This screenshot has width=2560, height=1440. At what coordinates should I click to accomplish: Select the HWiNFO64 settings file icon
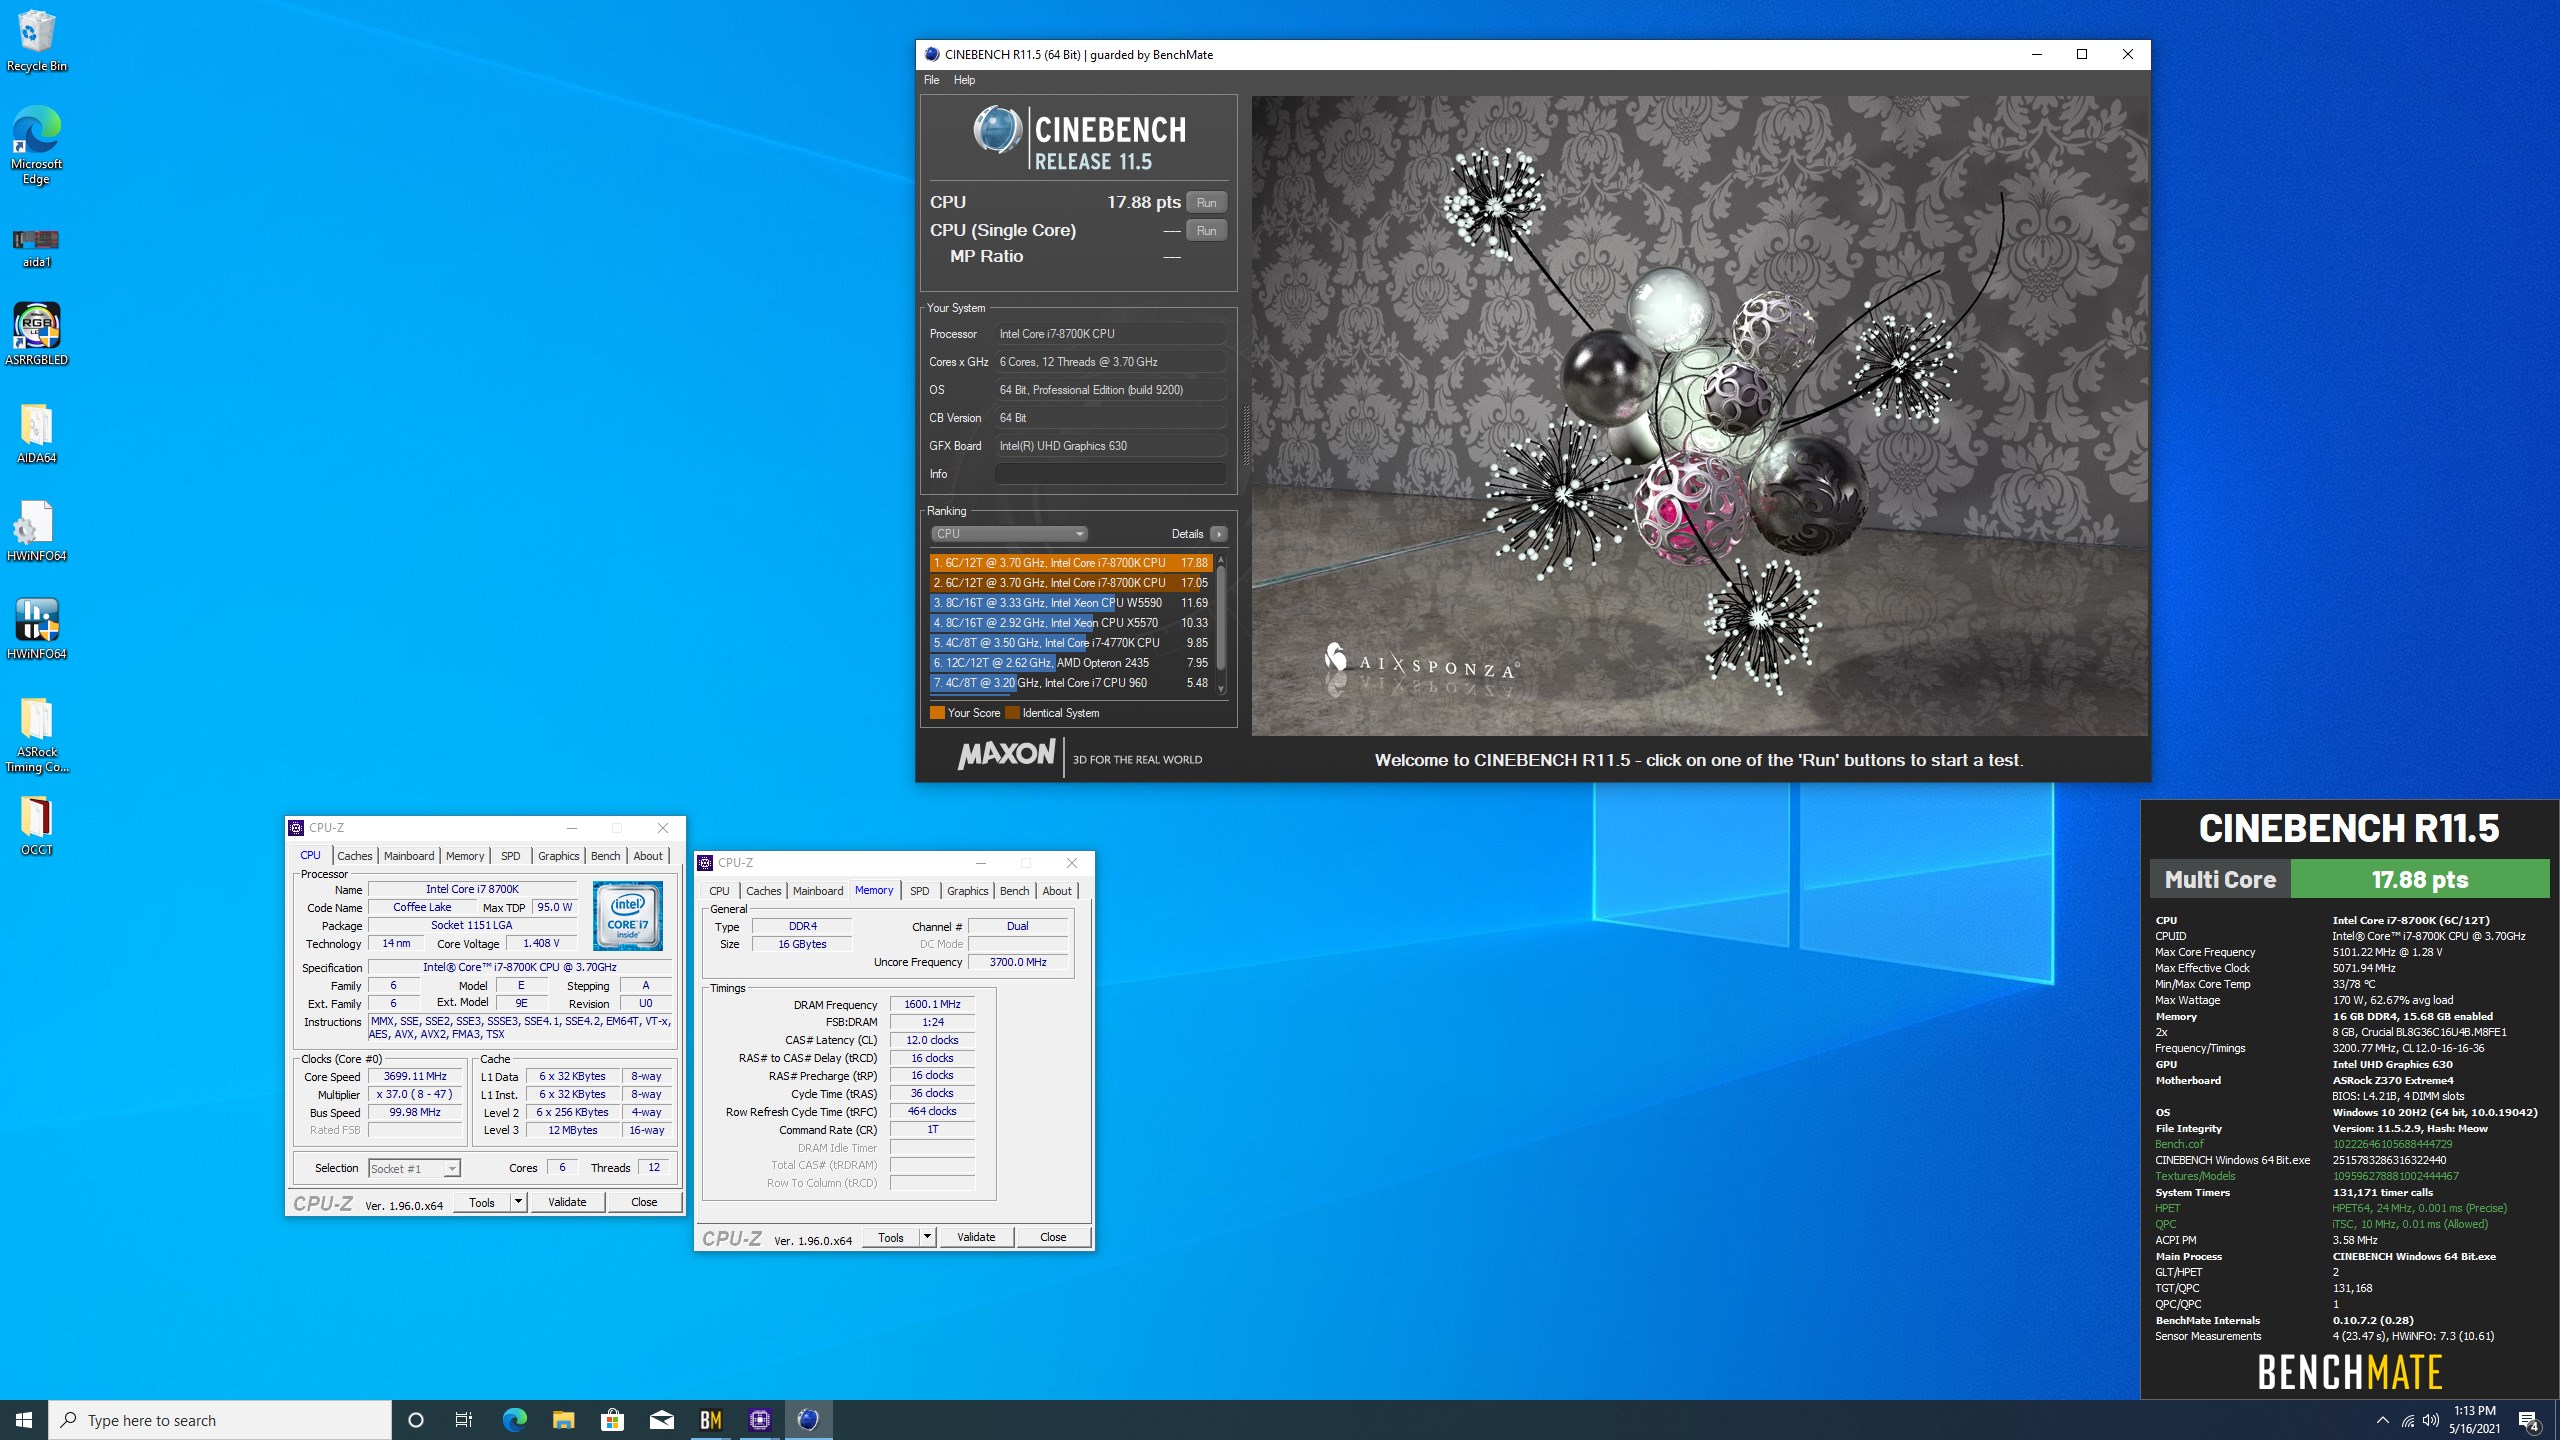pyautogui.click(x=36, y=531)
